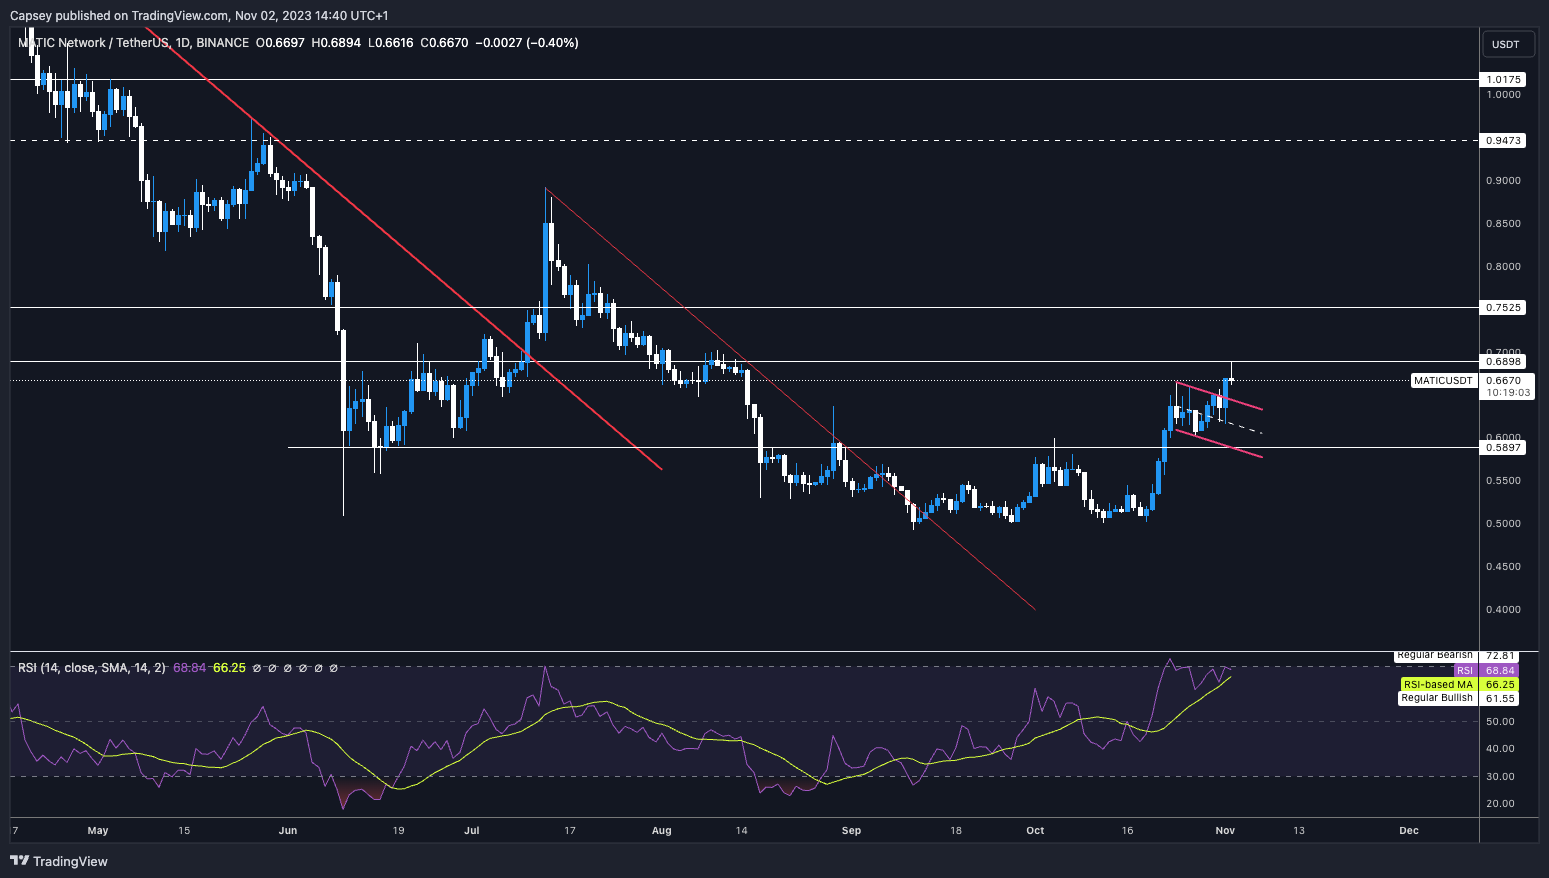
Task: Click the Regular Bullish label
Action: (x=1436, y=698)
